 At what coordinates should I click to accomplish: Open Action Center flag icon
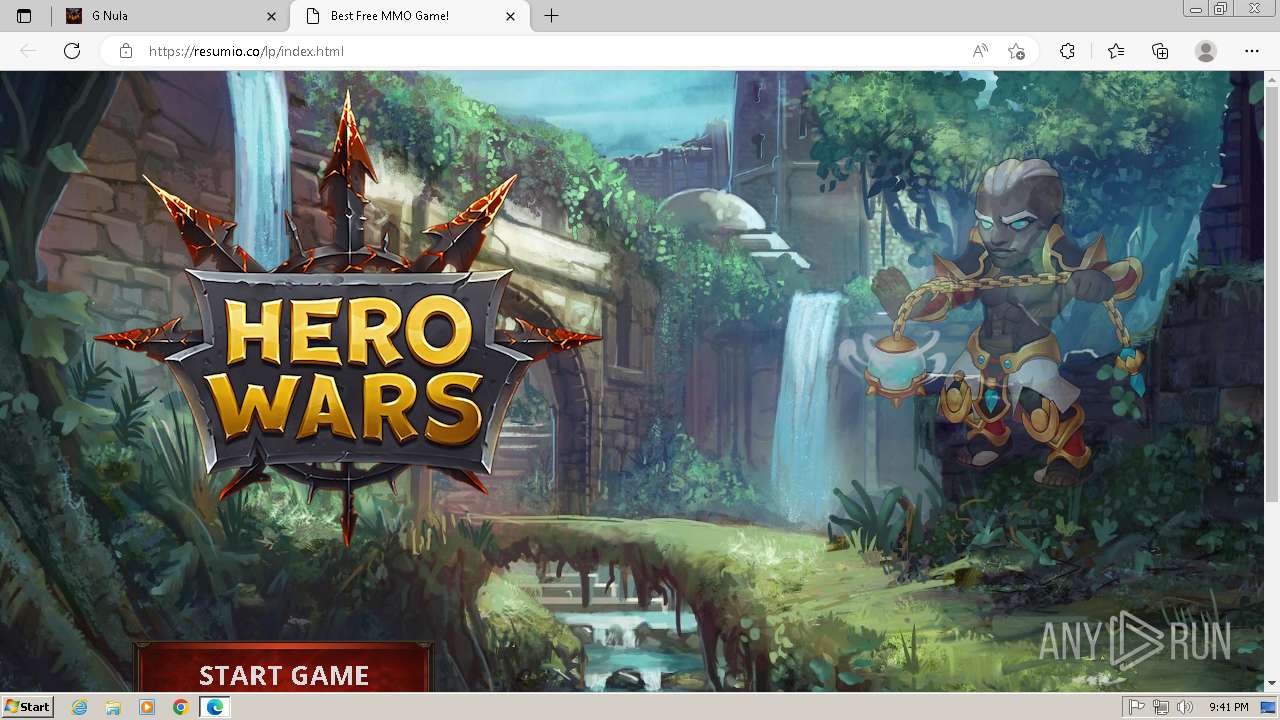1137,707
